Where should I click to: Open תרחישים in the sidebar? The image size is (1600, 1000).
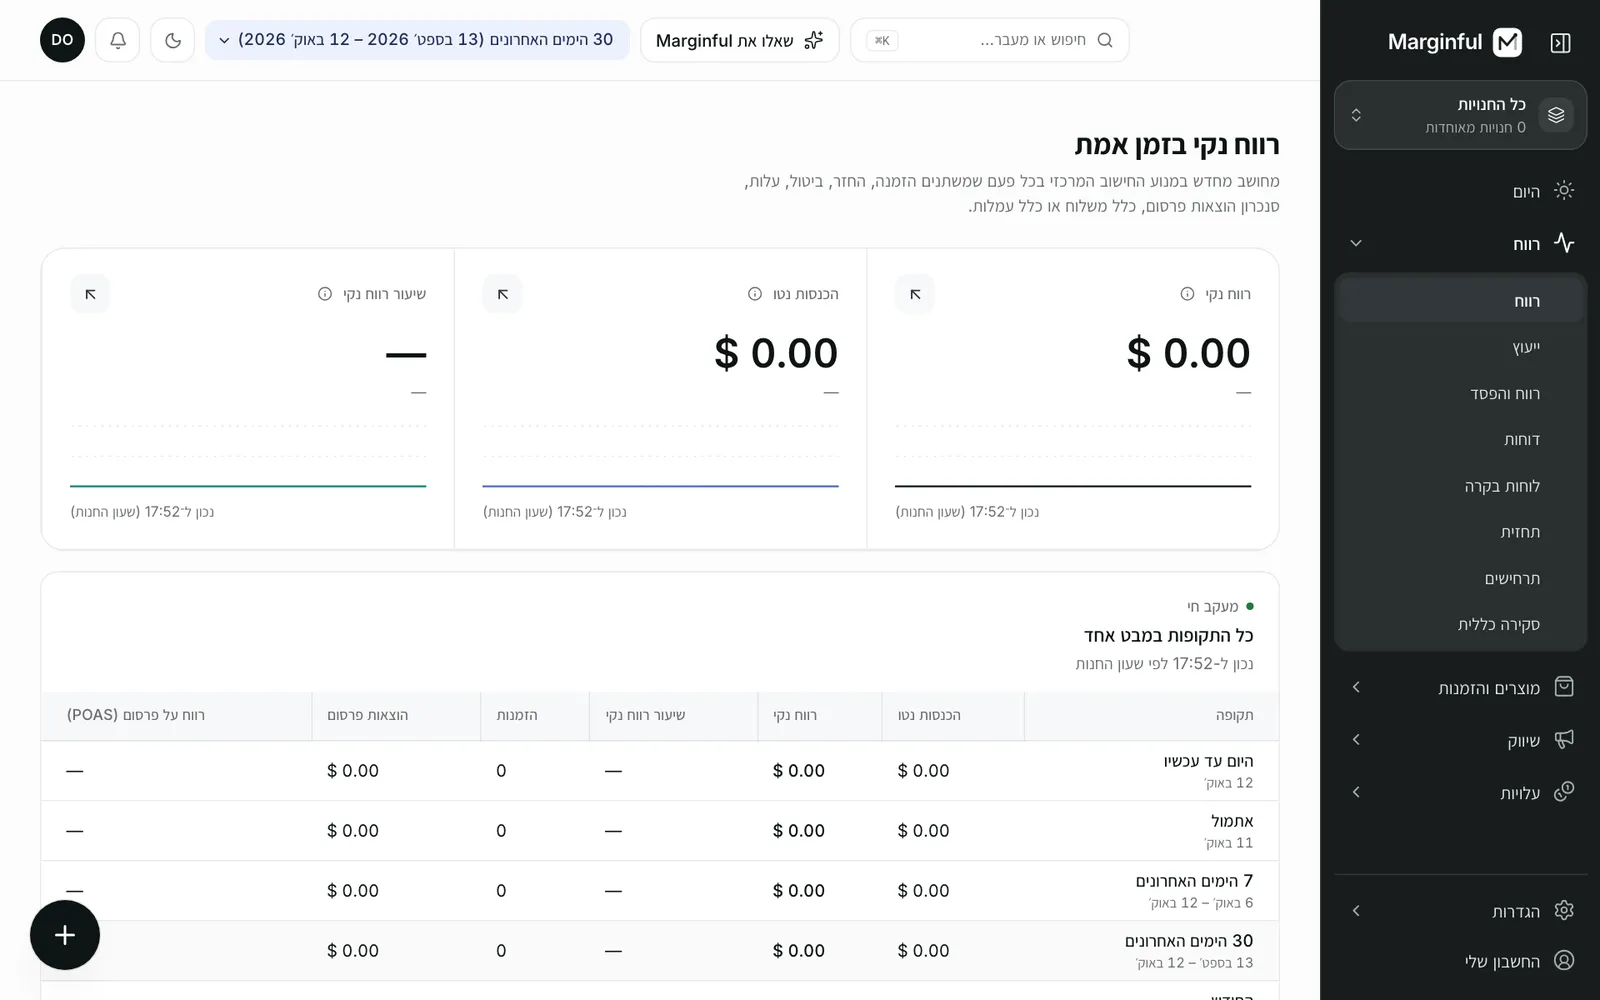click(x=1461, y=578)
